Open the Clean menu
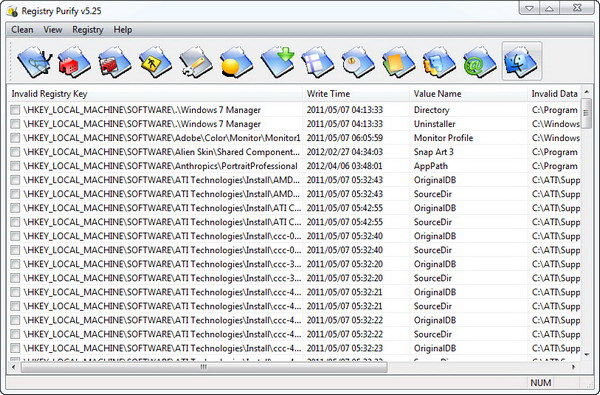 point(22,29)
